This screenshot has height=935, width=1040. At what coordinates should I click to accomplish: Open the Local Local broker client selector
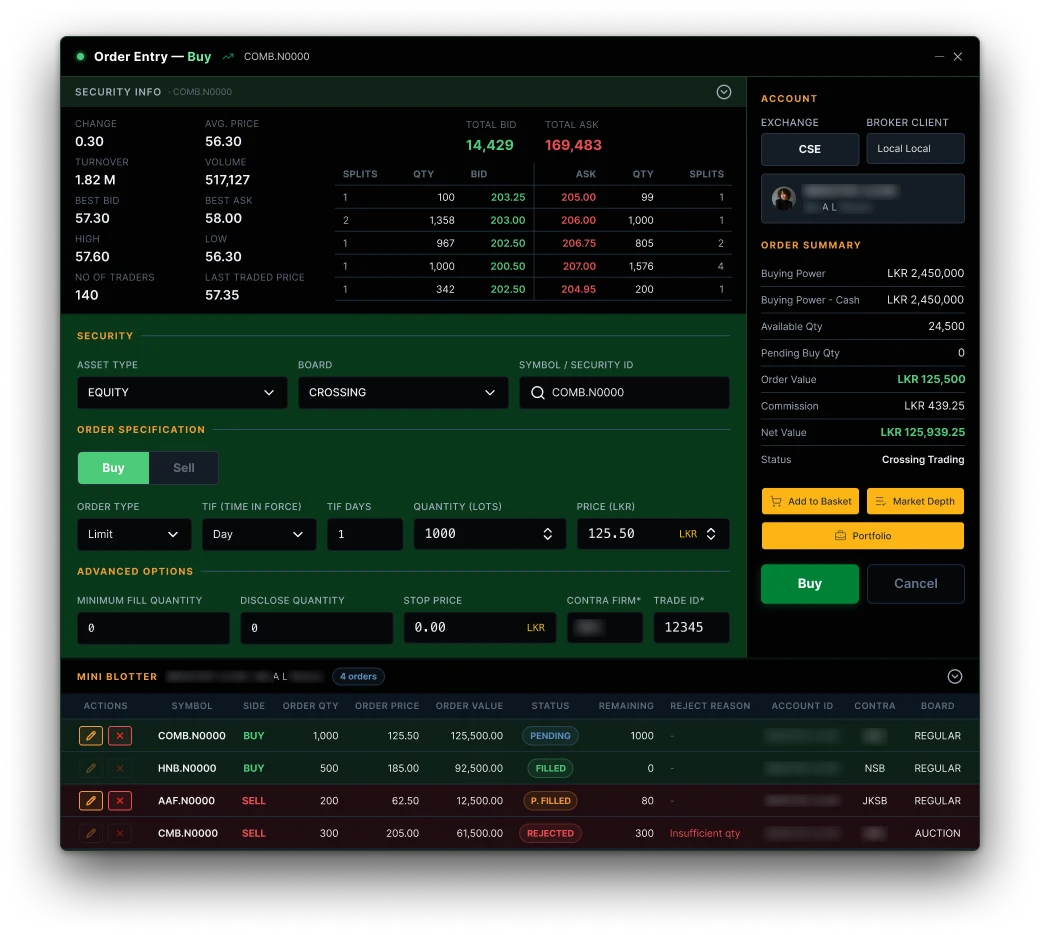tap(915, 149)
